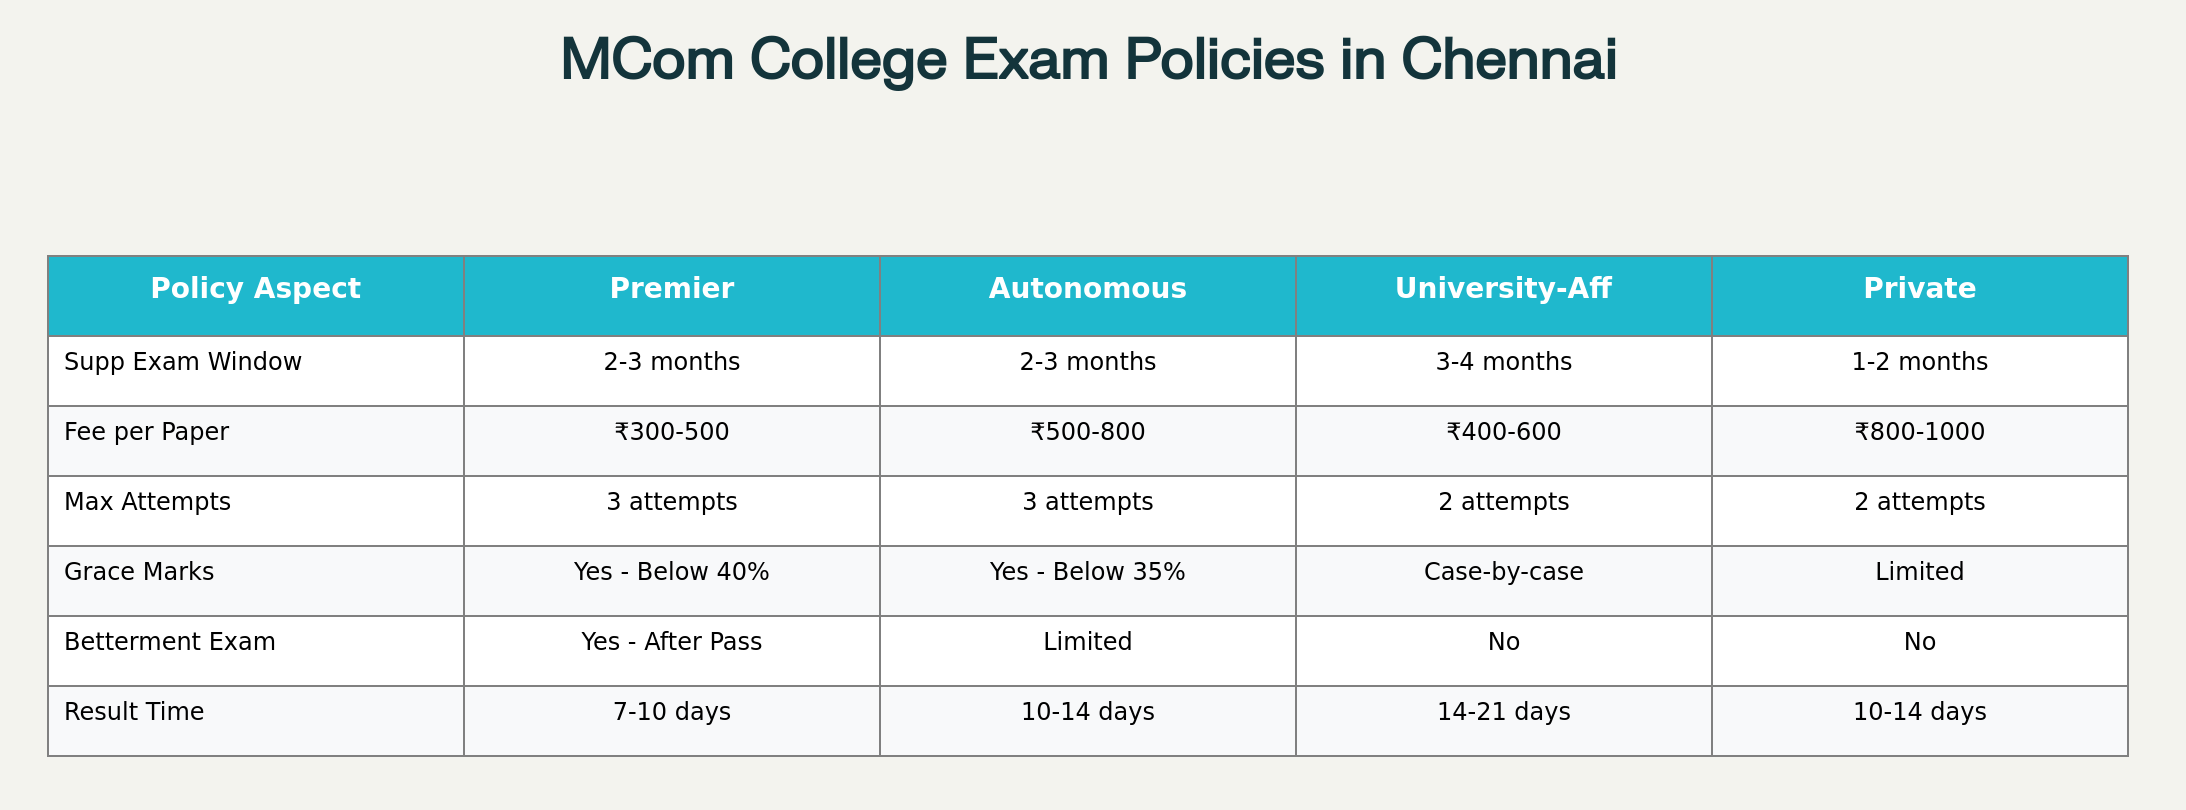
Task: Click the '3-4 months' exam window cell
Action: (x=1503, y=362)
